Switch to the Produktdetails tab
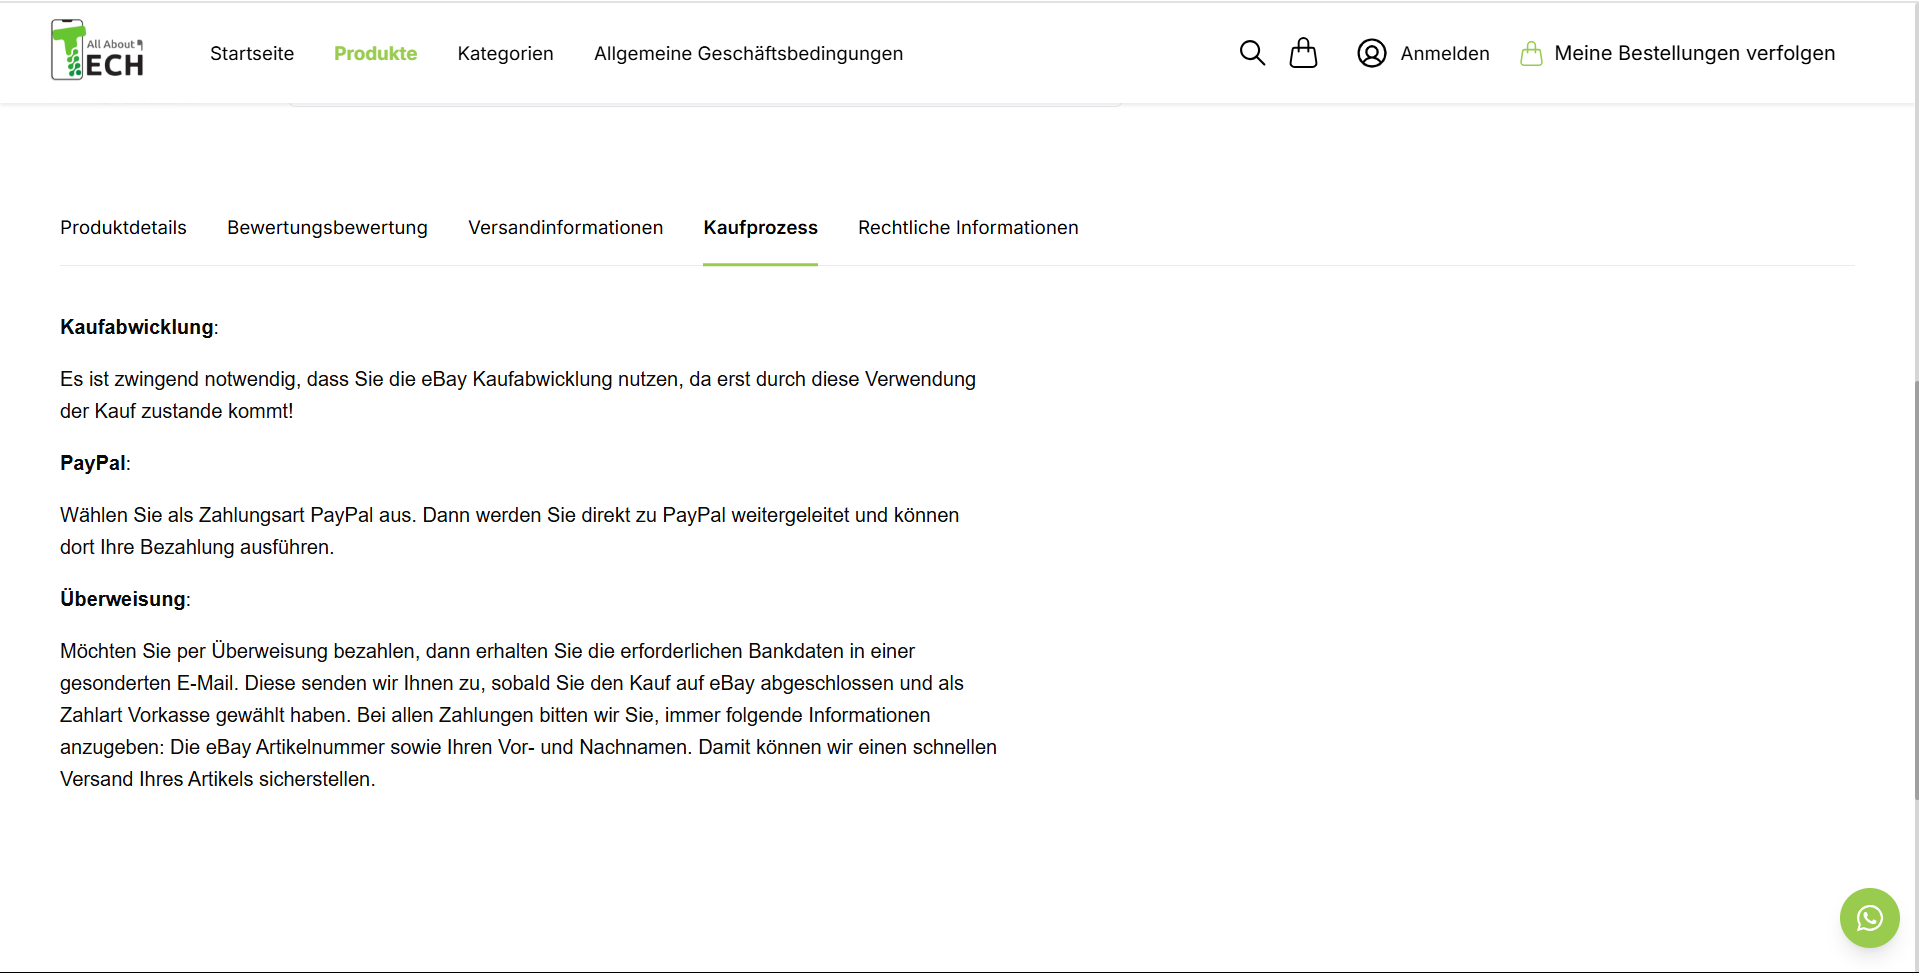Image resolution: width=1919 pixels, height=973 pixels. click(123, 228)
